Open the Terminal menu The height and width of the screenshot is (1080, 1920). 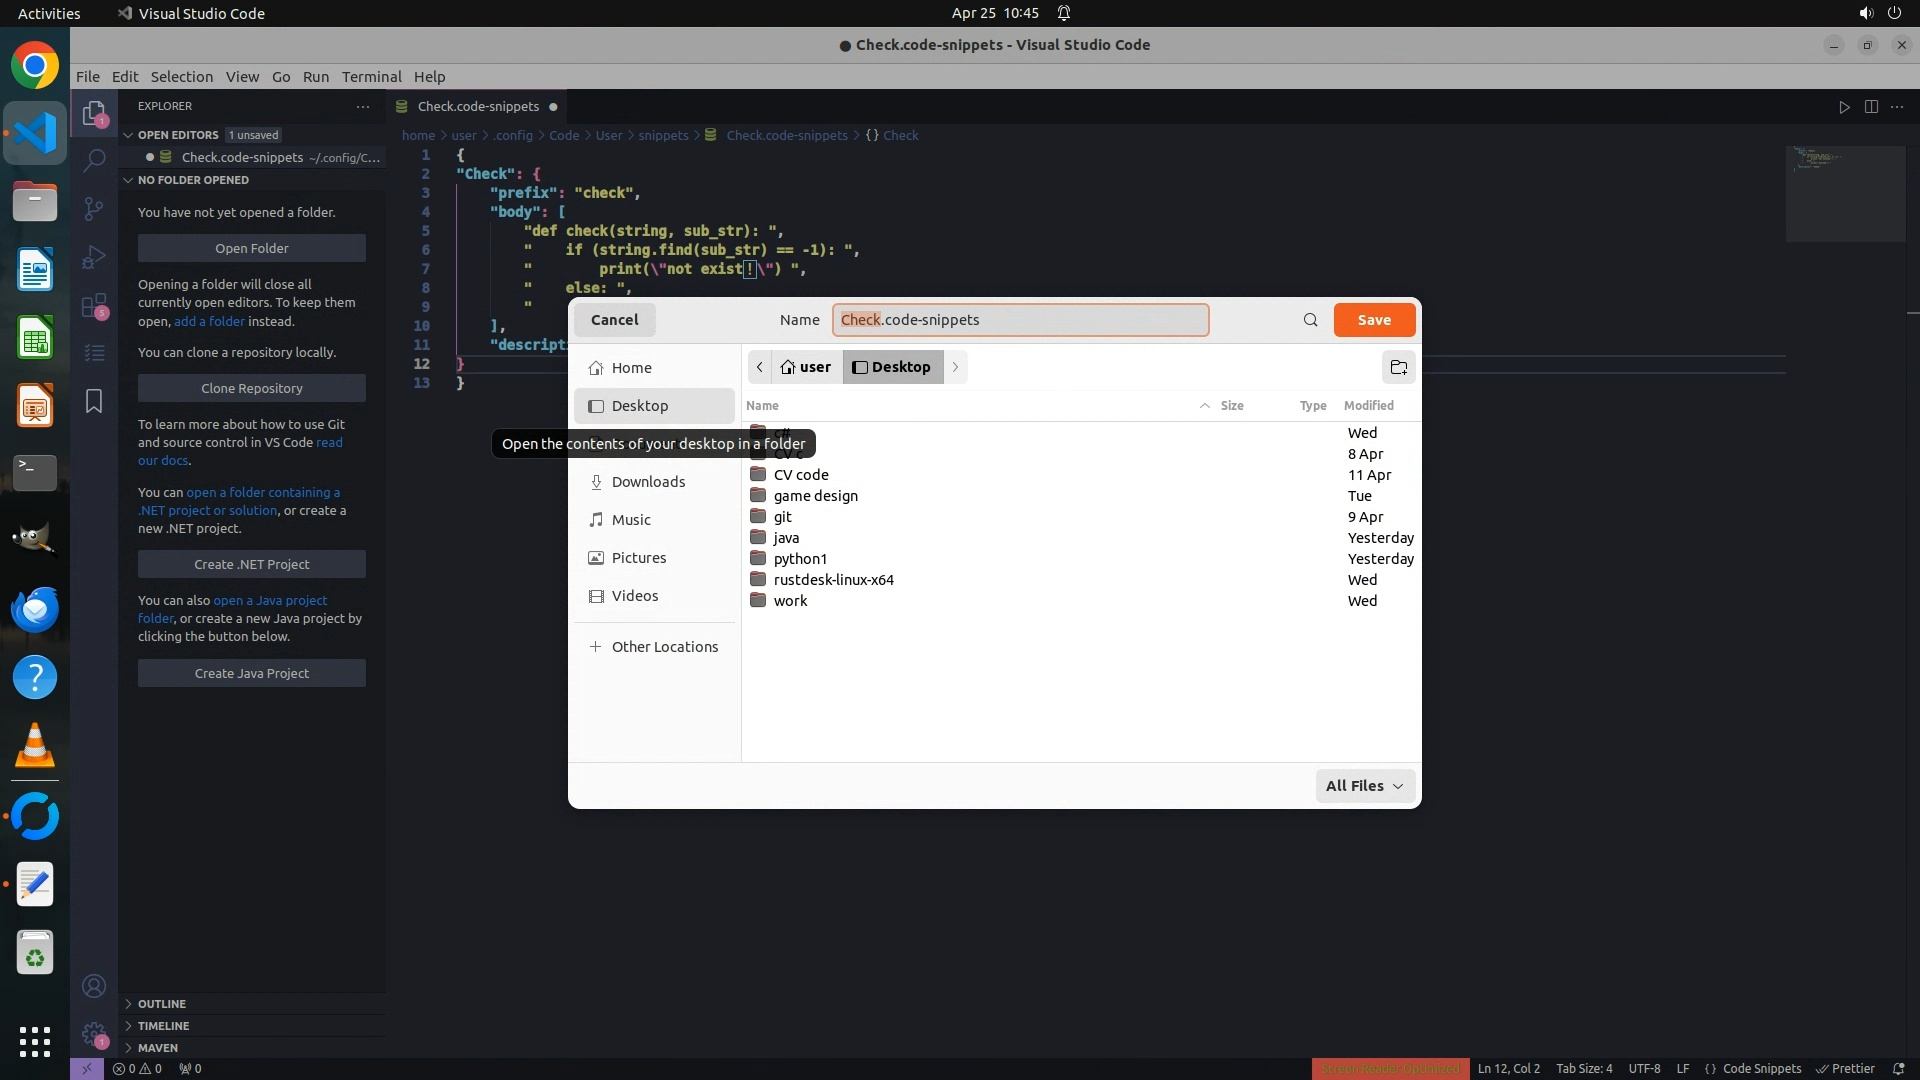coord(371,77)
